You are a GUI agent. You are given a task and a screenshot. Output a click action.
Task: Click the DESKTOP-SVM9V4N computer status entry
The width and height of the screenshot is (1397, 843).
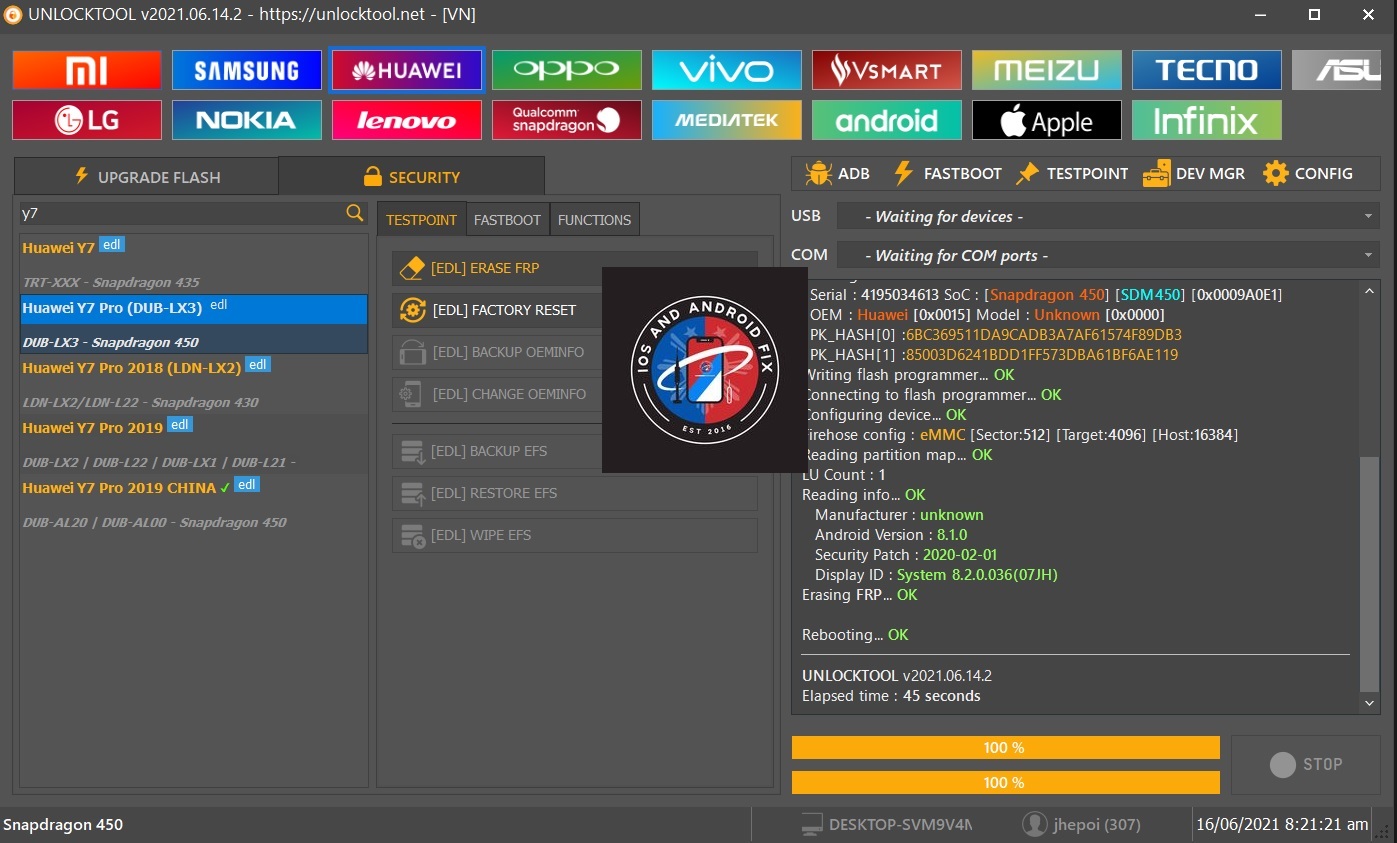tap(886, 825)
